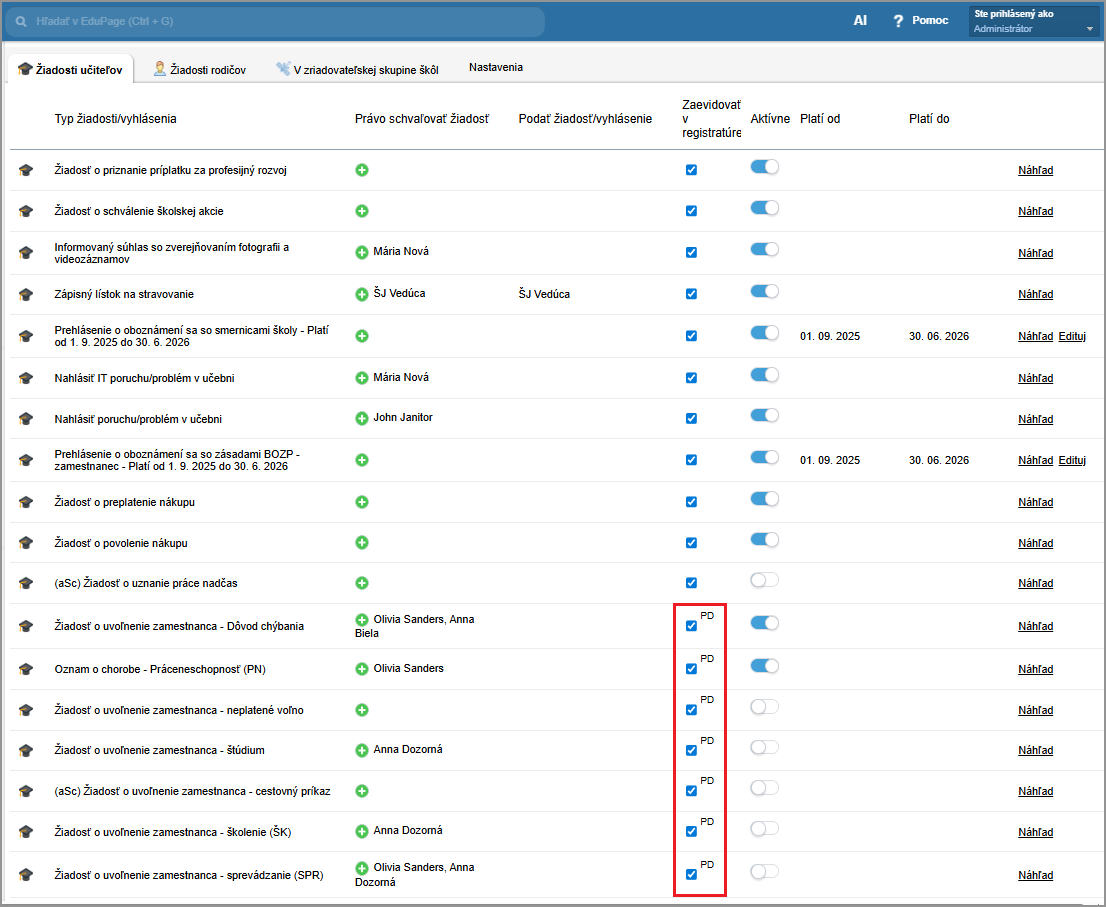This screenshot has height=907, width=1106.
Task: Open Náhľad for Žiadosť o schválenie školskej akcie
Action: [1035, 211]
